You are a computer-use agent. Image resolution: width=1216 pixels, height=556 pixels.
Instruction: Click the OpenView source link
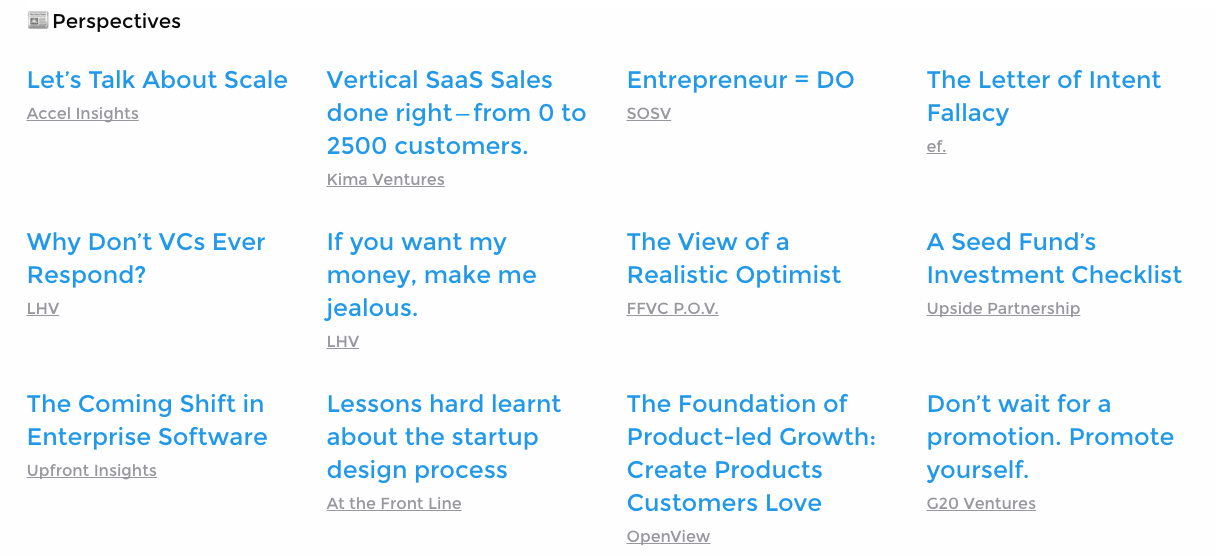(x=668, y=537)
